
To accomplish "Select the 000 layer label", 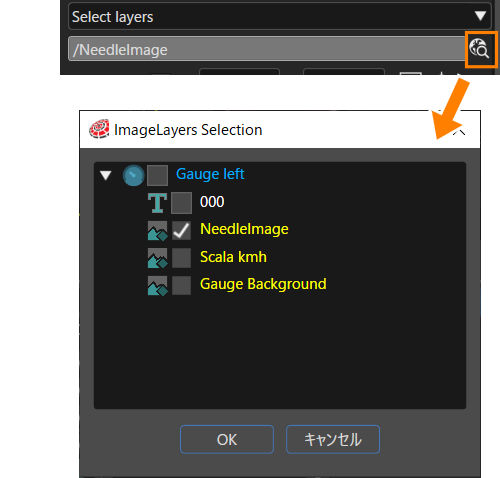I will (x=212, y=202).
